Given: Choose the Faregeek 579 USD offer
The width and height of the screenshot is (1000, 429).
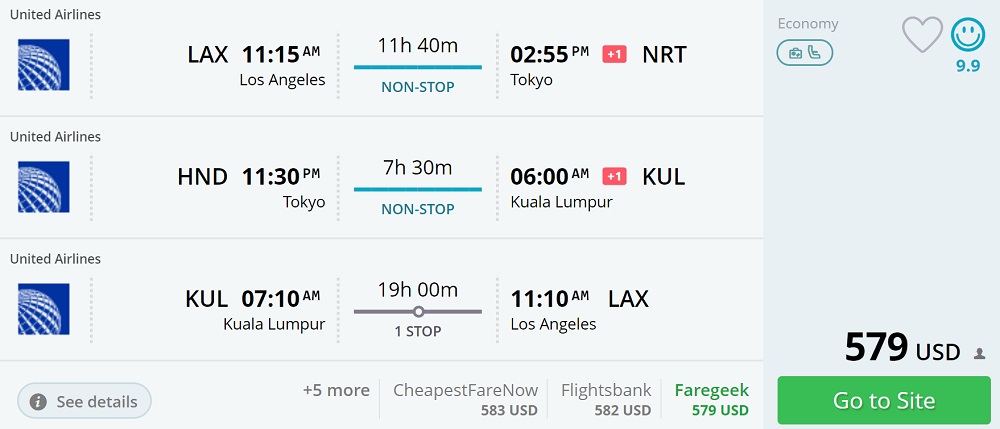Looking at the screenshot, I should coord(711,399).
